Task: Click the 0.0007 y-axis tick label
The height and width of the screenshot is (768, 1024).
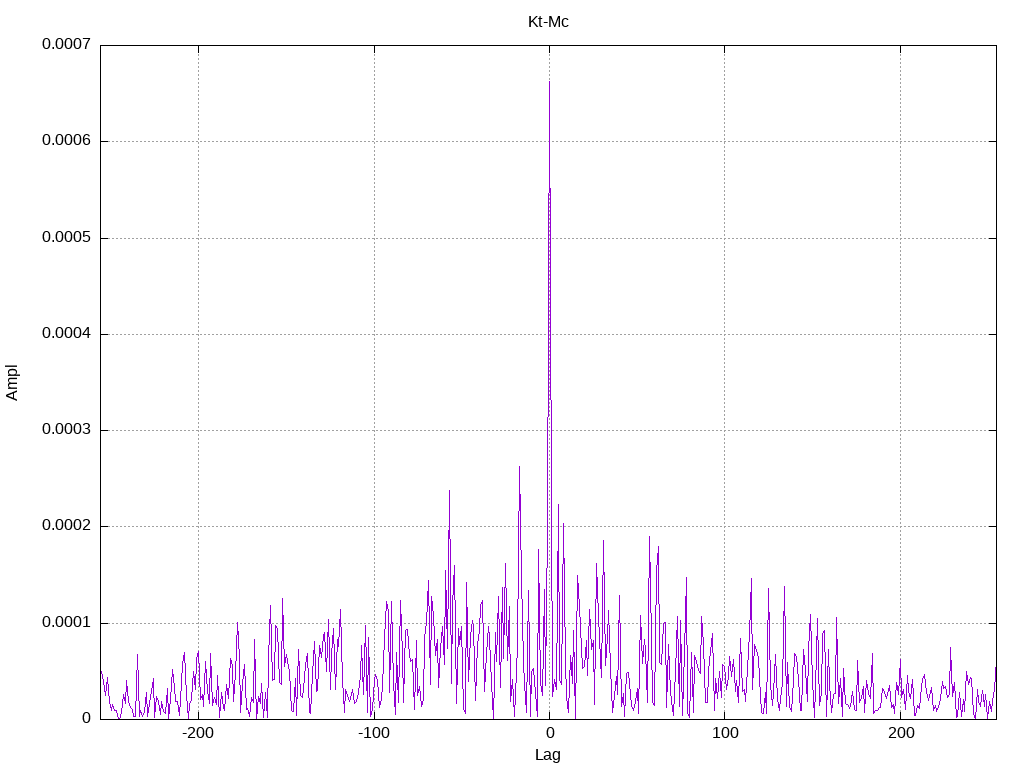Action: [x=67, y=44]
